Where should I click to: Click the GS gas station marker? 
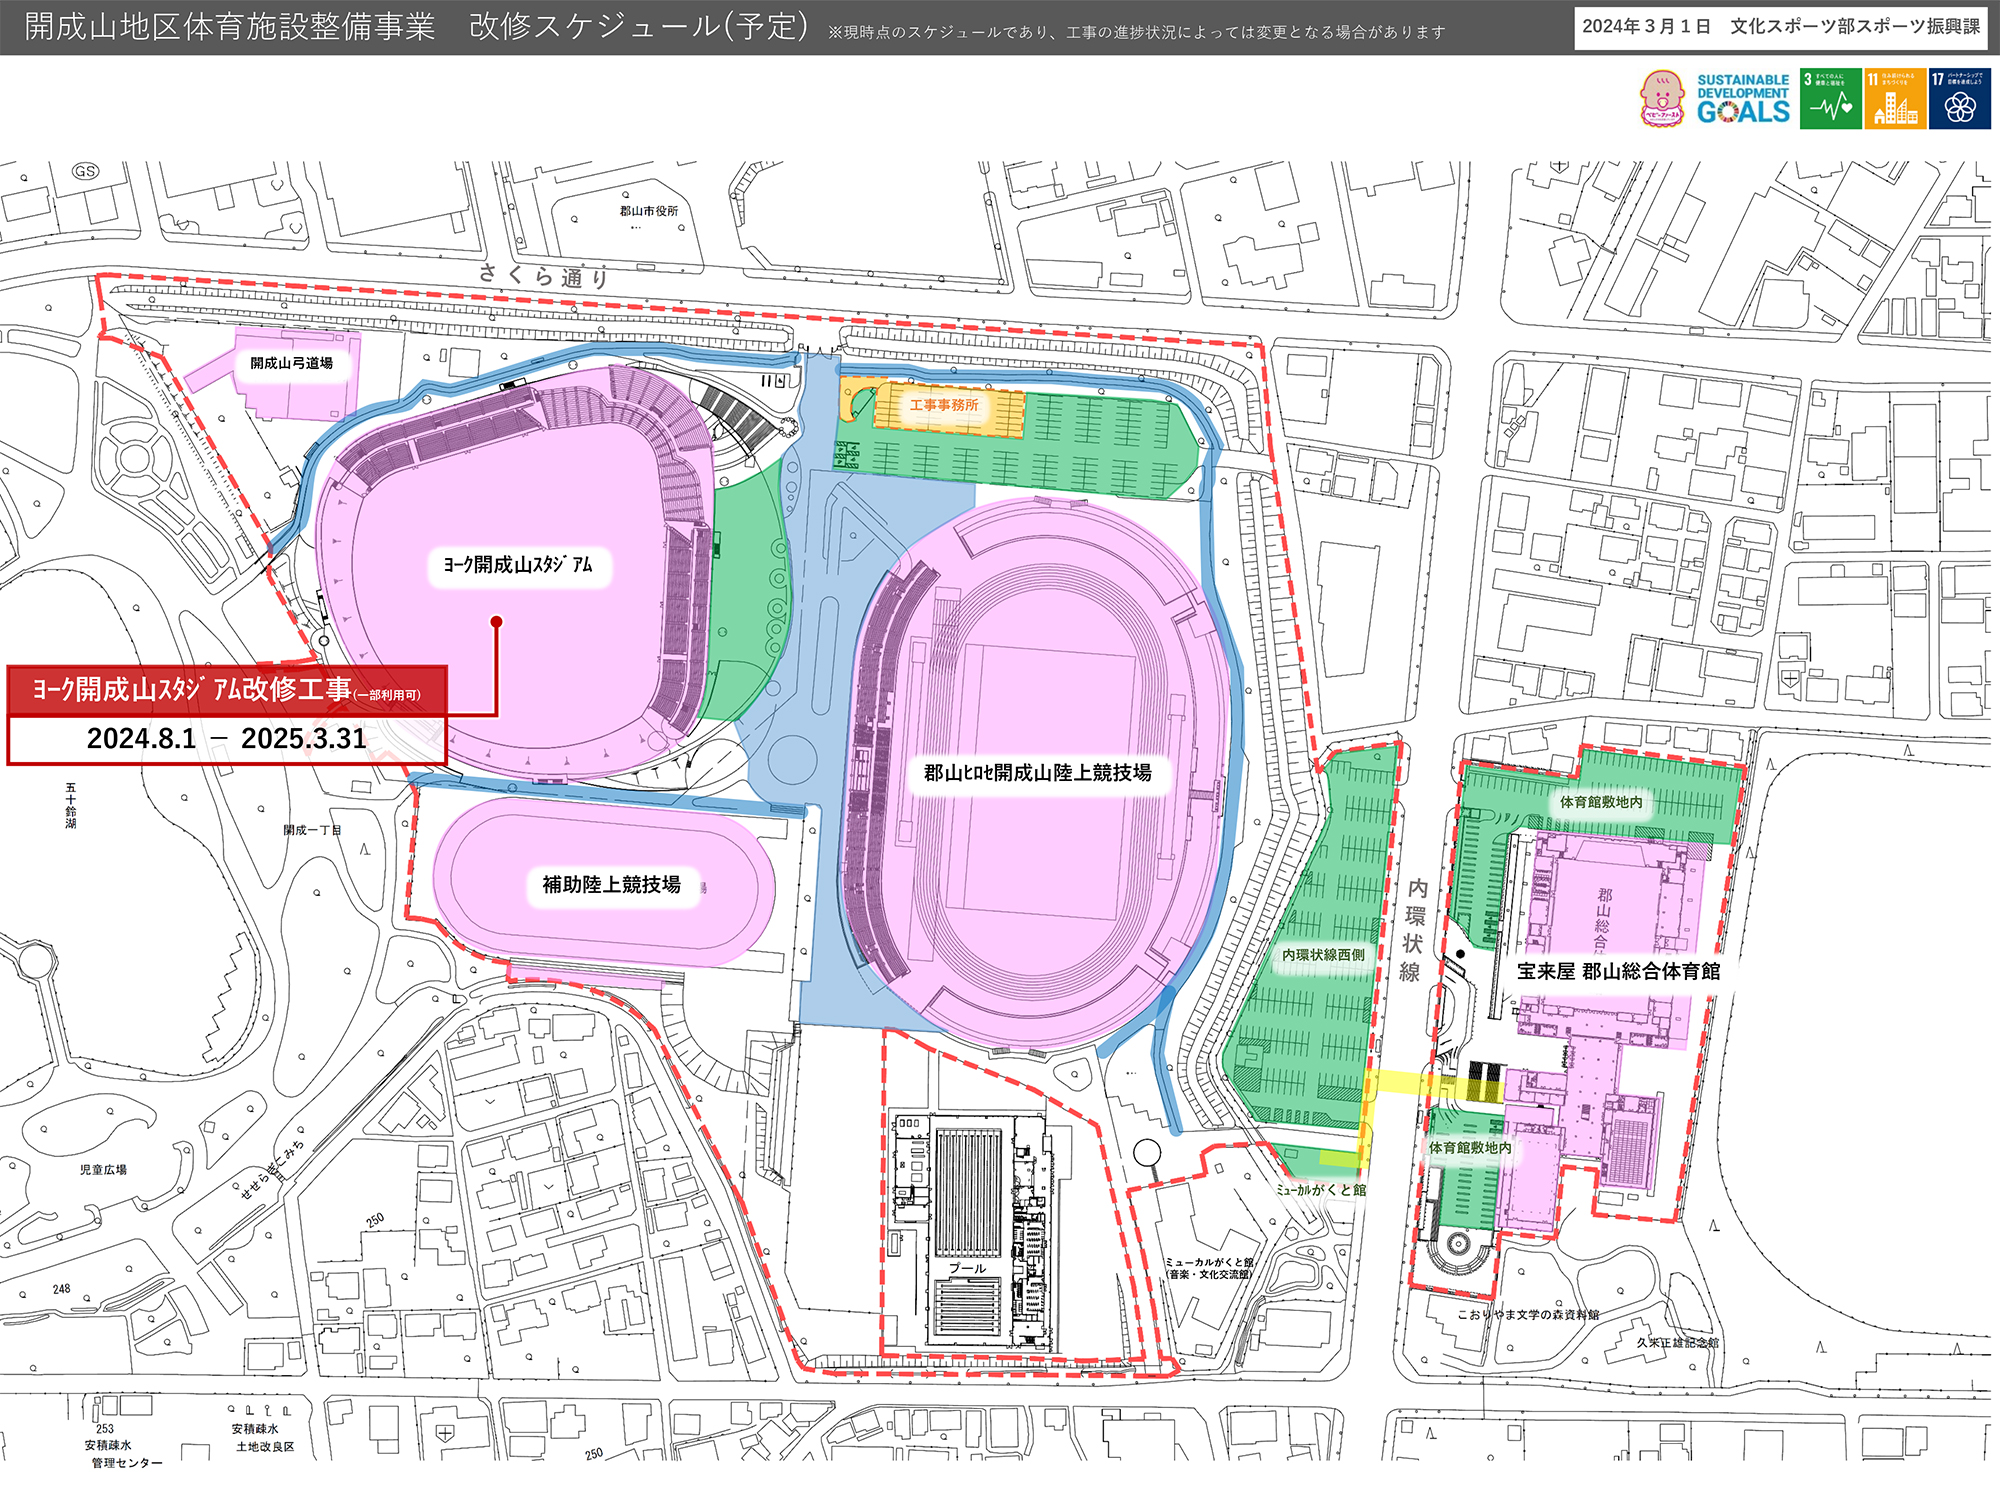pyautogui.click(x=85, y=171)
